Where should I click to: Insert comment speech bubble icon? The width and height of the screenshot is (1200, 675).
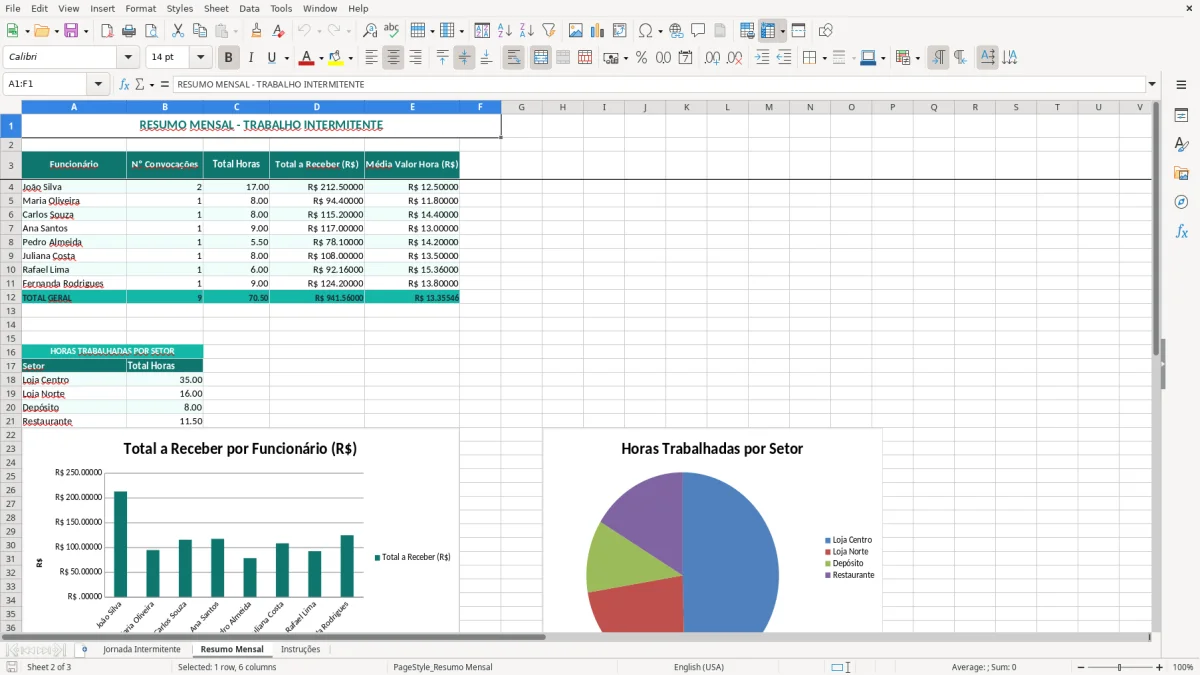[x=698, y=31]
